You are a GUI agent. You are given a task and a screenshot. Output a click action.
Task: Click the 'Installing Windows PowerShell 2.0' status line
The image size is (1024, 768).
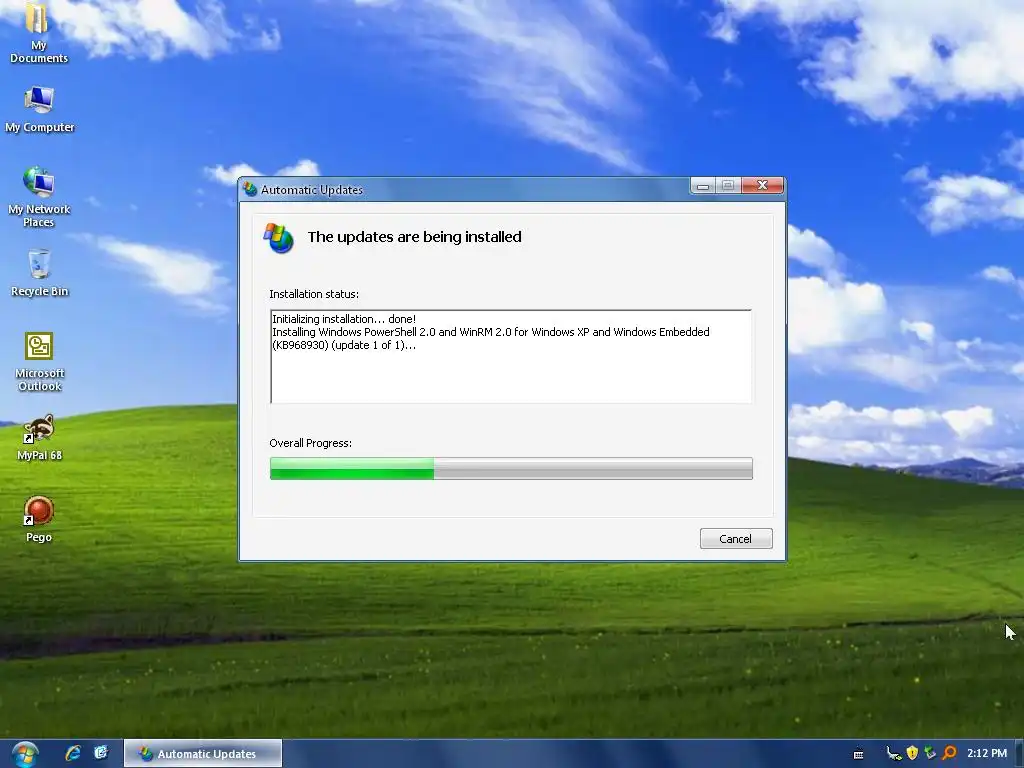tap(490, 332)
